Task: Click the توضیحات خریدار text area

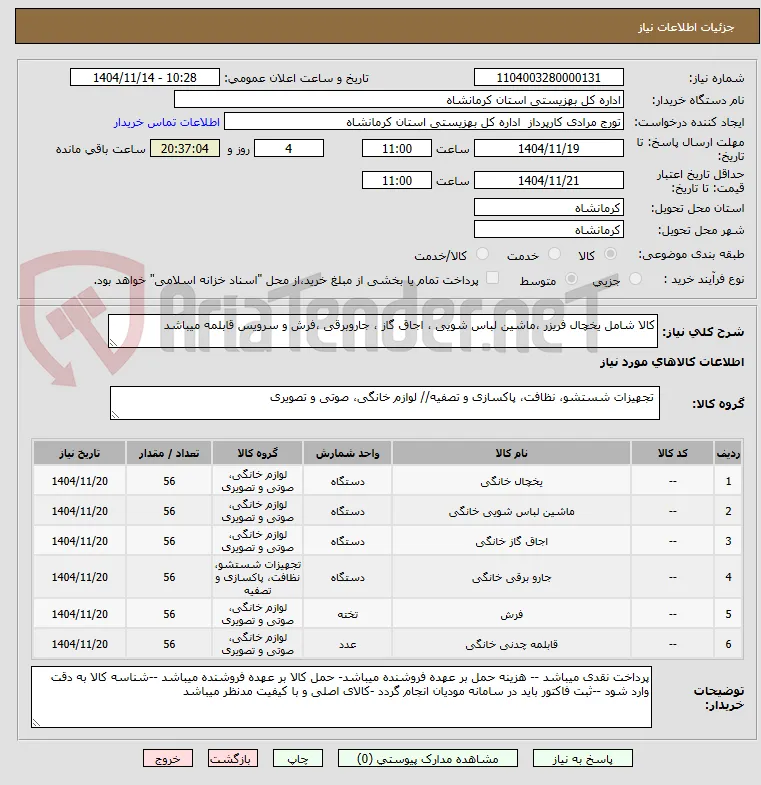Action: (341, 696)
